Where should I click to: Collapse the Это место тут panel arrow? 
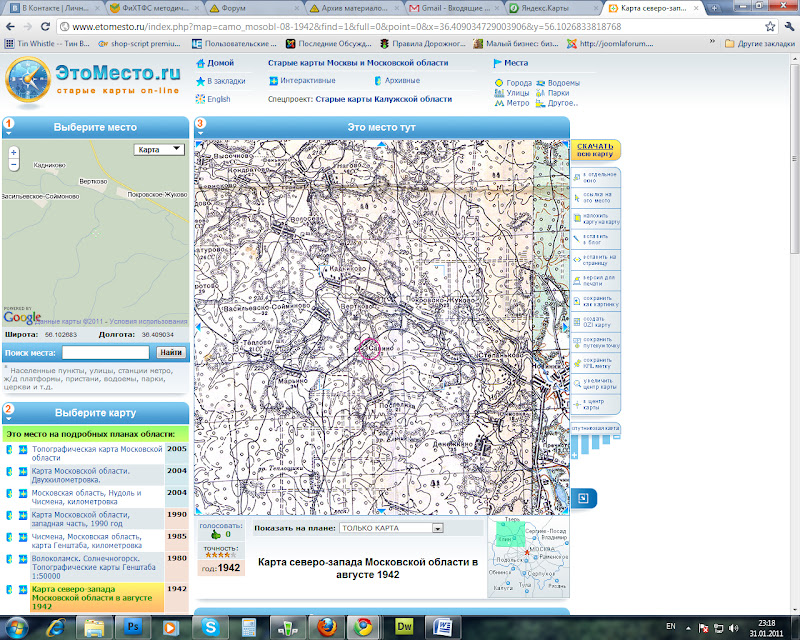coord(201,134)
